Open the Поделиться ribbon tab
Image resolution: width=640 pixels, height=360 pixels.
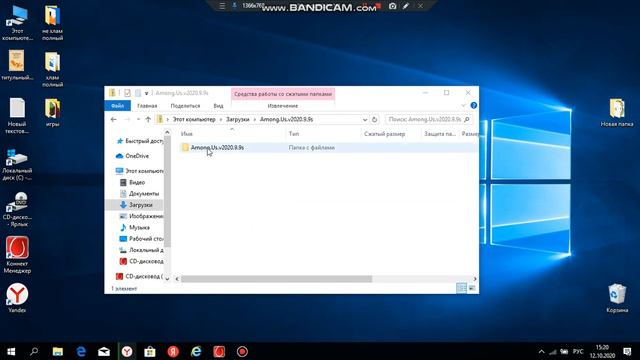pos(185,106)
